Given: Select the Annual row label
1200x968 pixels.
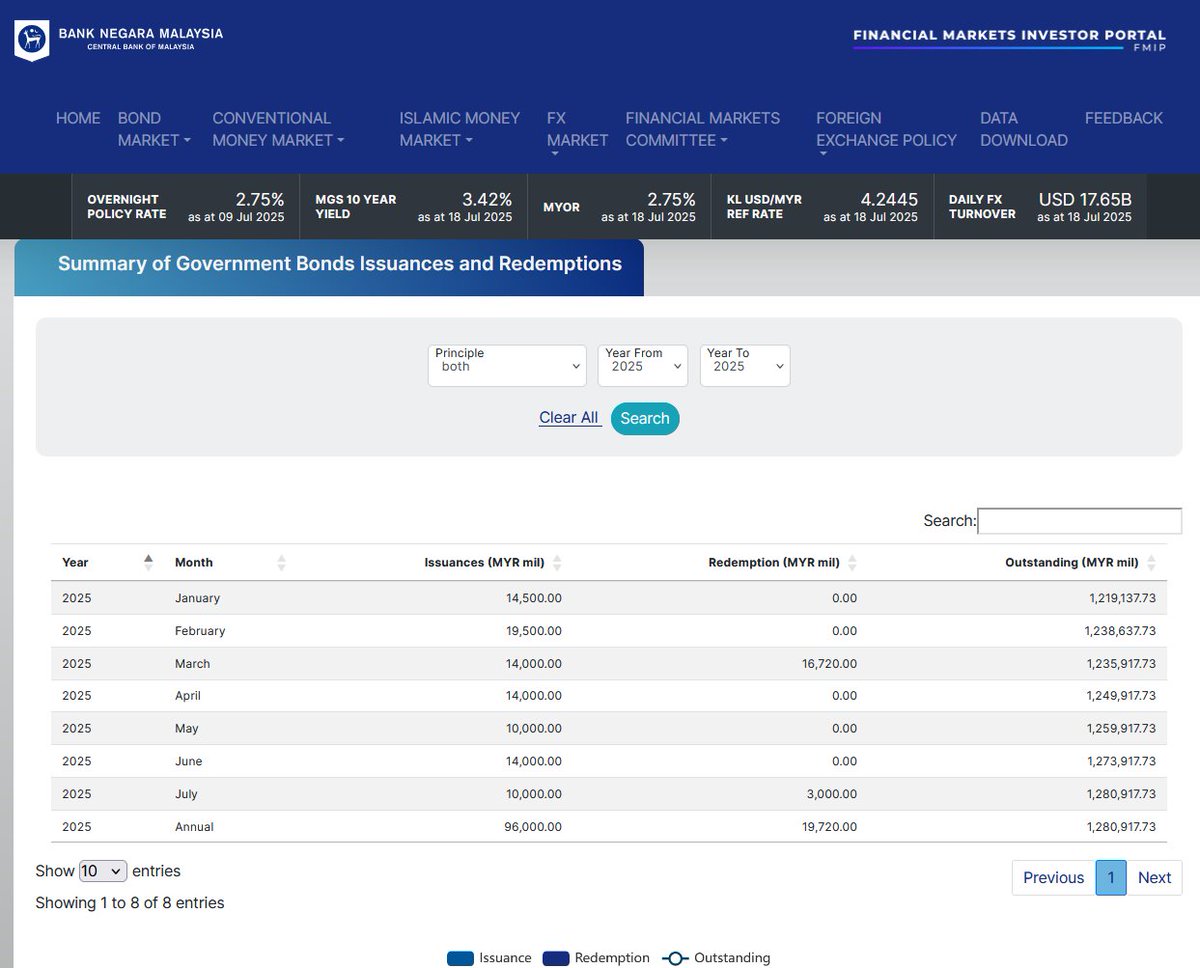Looking at the screenshot, I should point(194,827).
